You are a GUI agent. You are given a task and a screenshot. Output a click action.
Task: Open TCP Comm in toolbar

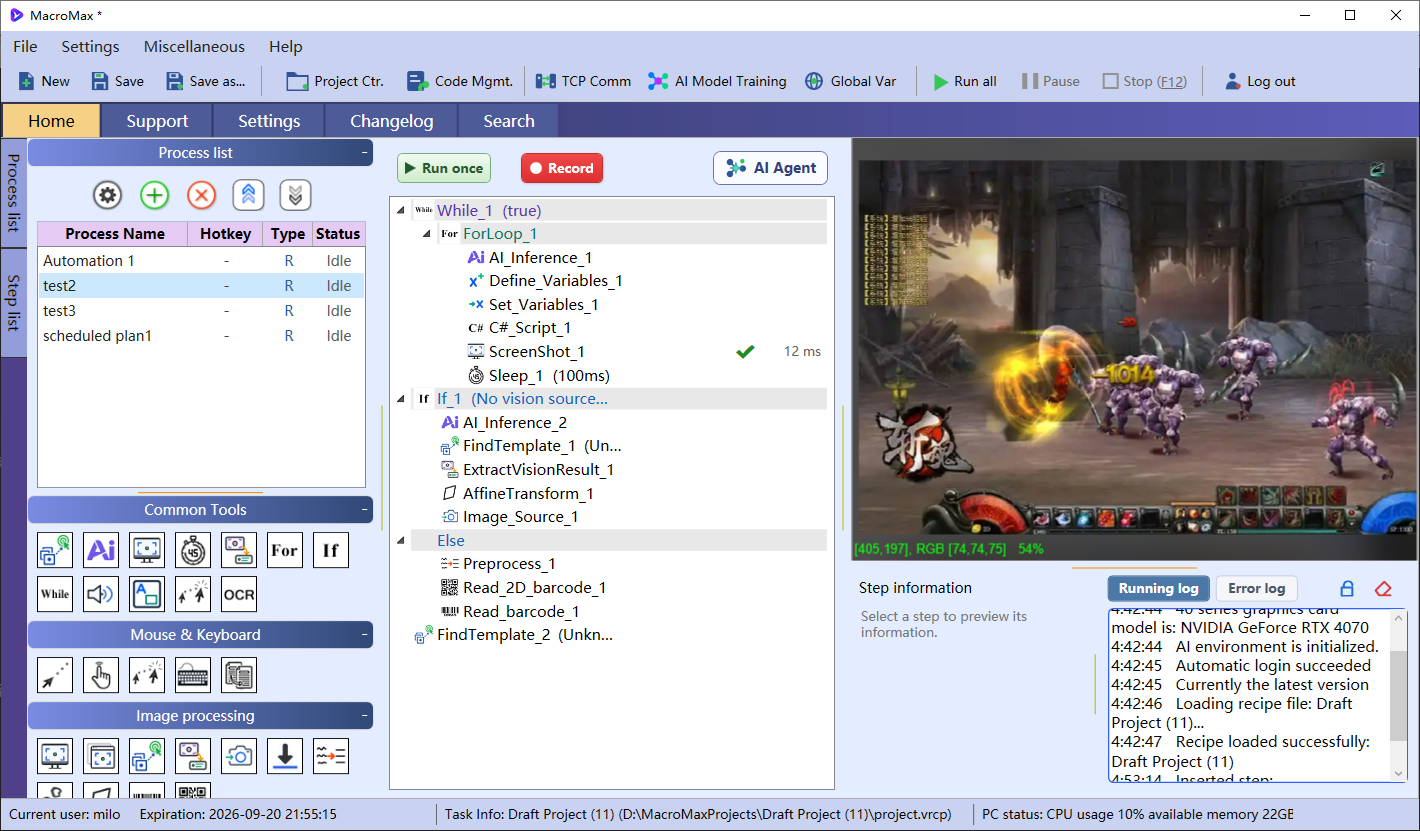pos(584,81)
